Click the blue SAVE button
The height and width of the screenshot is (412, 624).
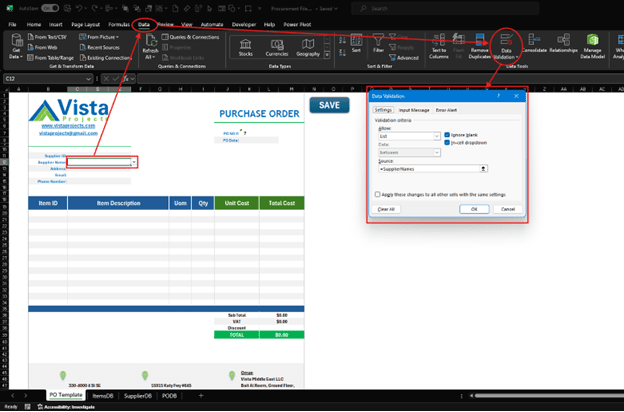click(x=329, y=105)
